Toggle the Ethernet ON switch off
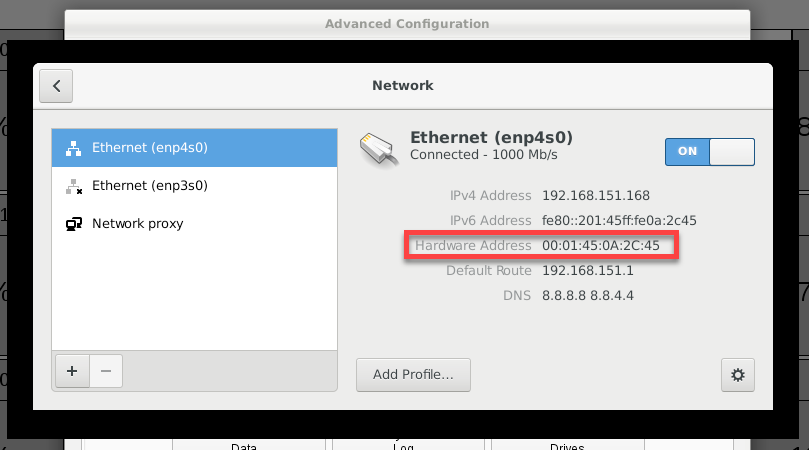 [x=709, y=152]
